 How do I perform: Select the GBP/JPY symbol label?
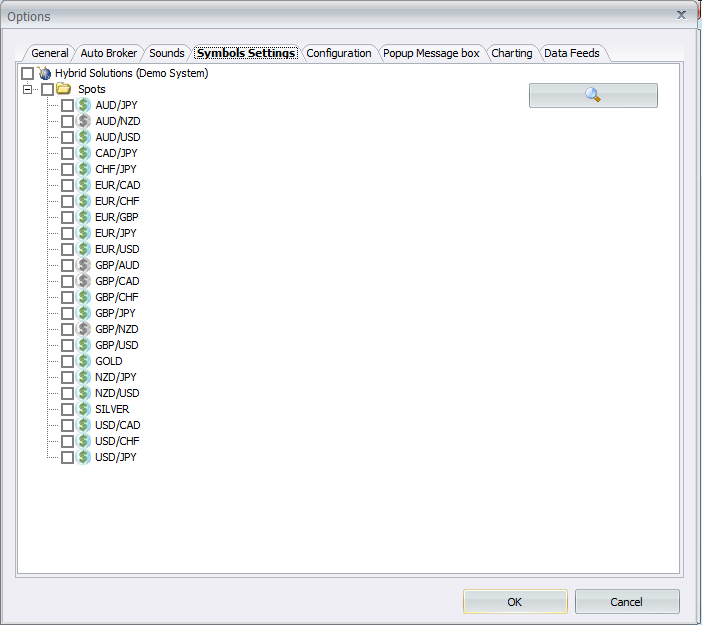tap(116, 313)
